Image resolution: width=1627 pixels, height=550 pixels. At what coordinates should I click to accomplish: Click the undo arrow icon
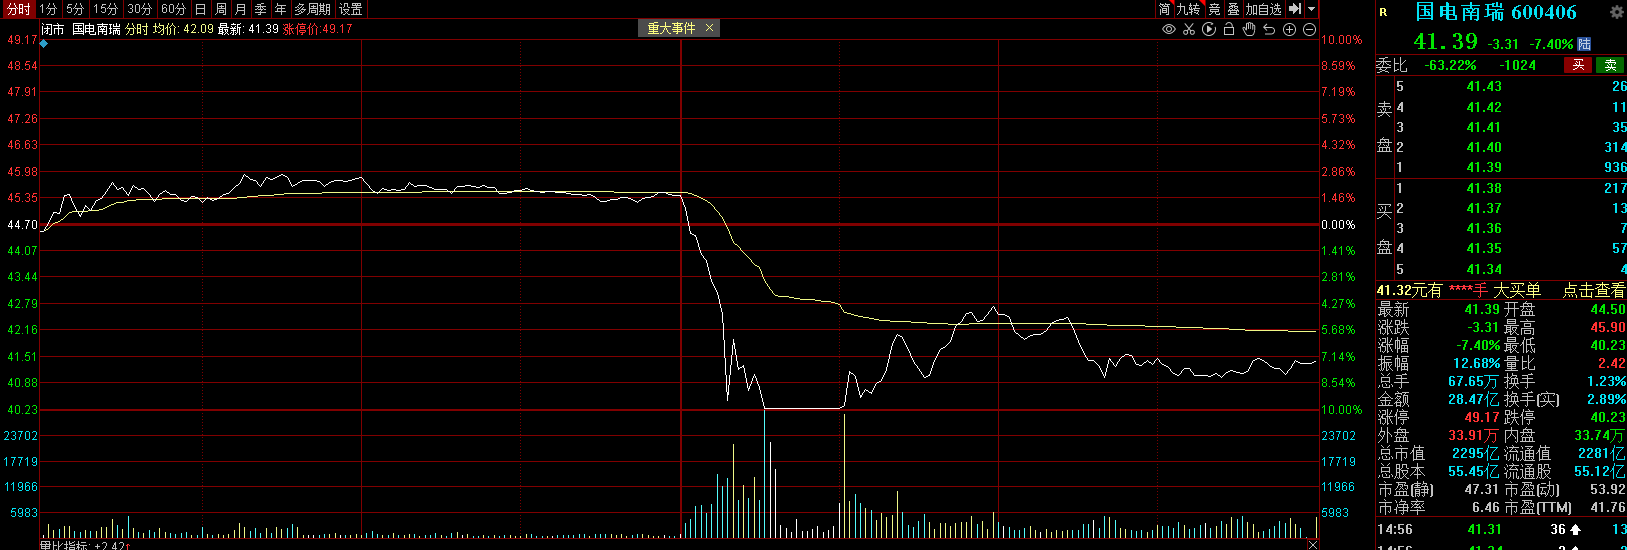(x=1269, y=29)
